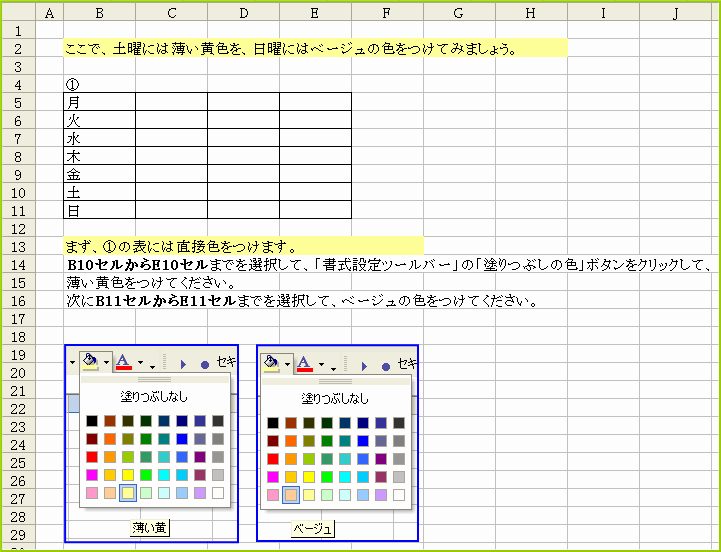Click the blue circle record icon in the right toolbar

pyautogui.click(x=386, y=366)
